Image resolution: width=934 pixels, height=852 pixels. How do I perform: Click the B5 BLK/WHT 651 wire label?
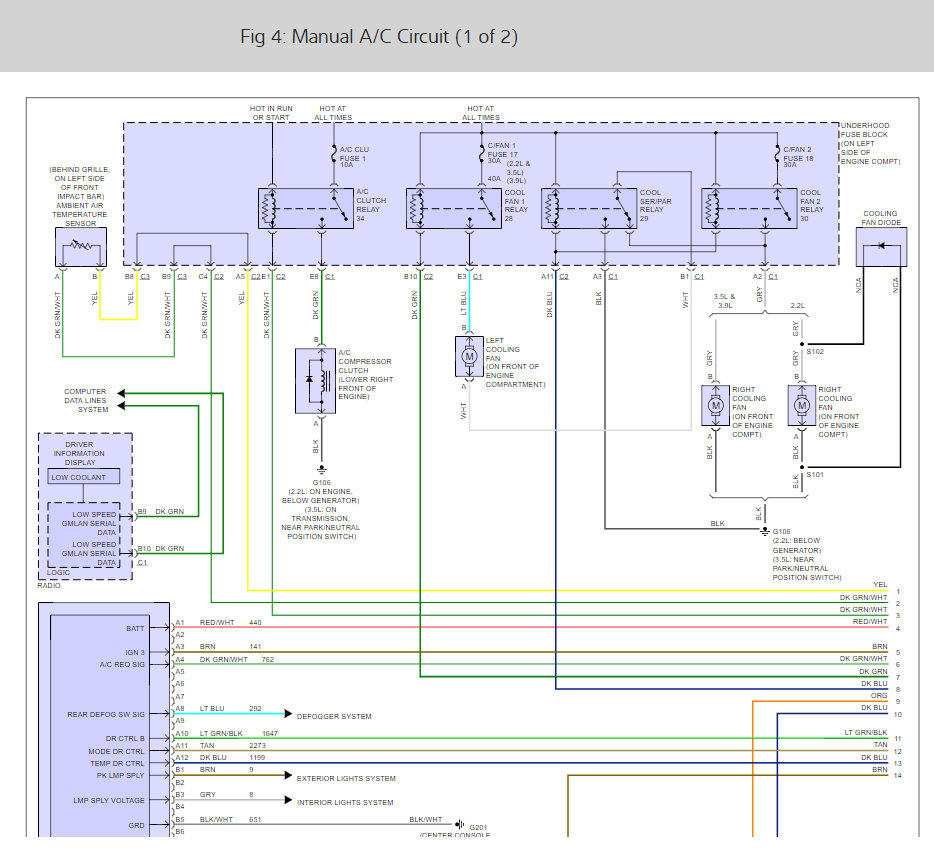pyautogui.click(x=219, y=819)
